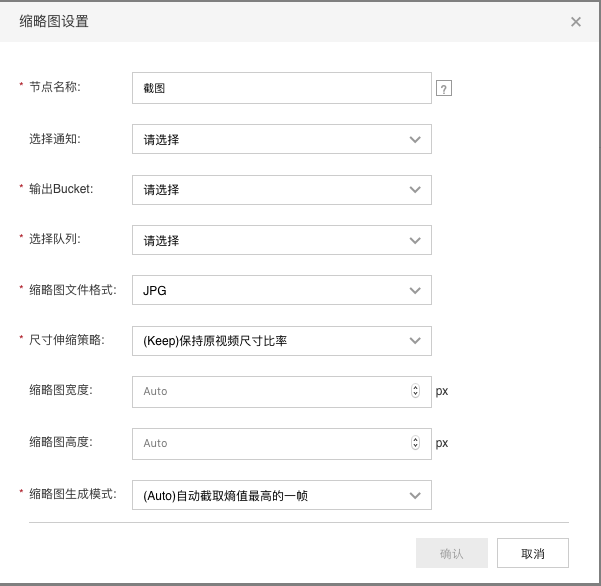The image size is (601, 586).
Task: Click the 节点名称 text field
Action: (x=282, y=88)
